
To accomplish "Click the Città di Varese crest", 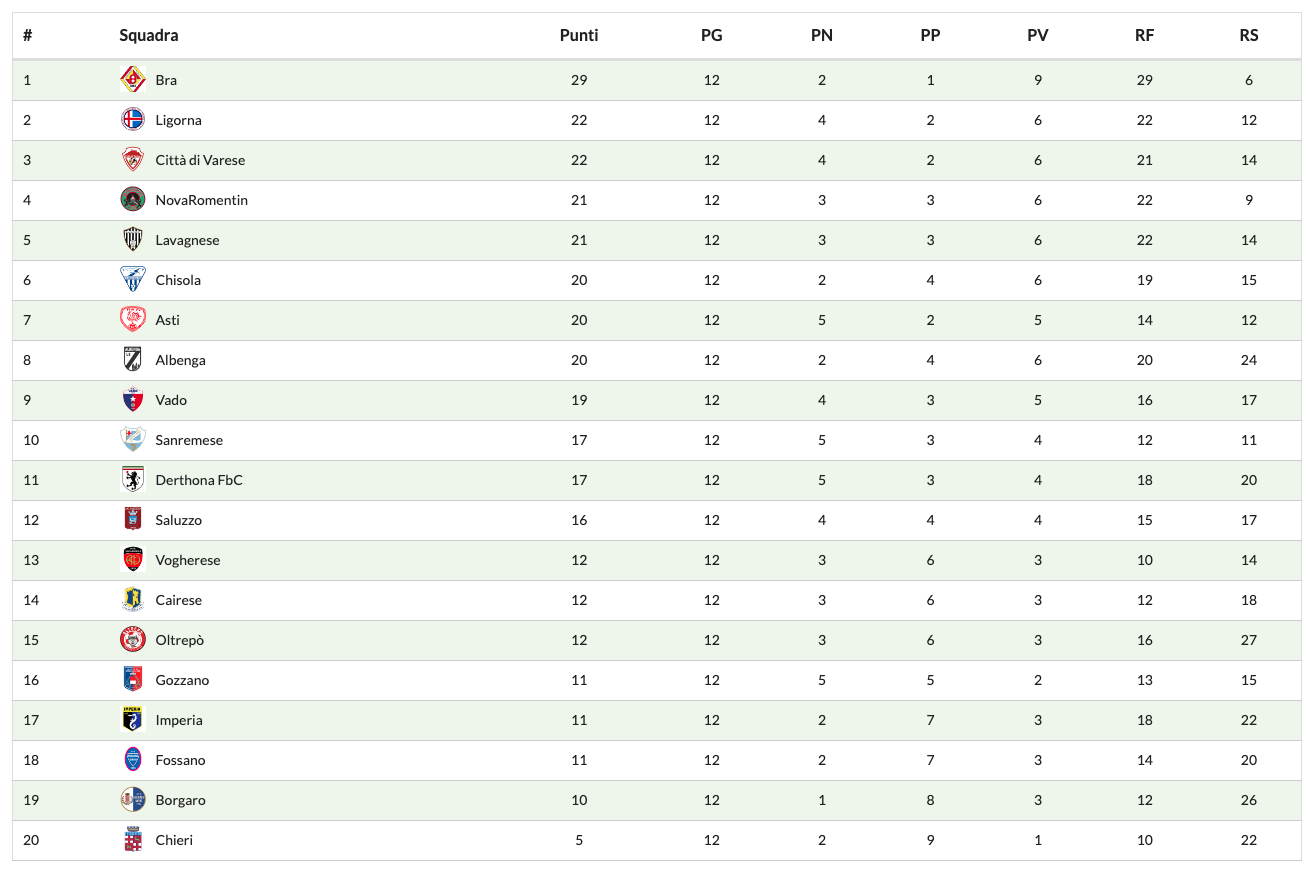I will tap(133, 160).
